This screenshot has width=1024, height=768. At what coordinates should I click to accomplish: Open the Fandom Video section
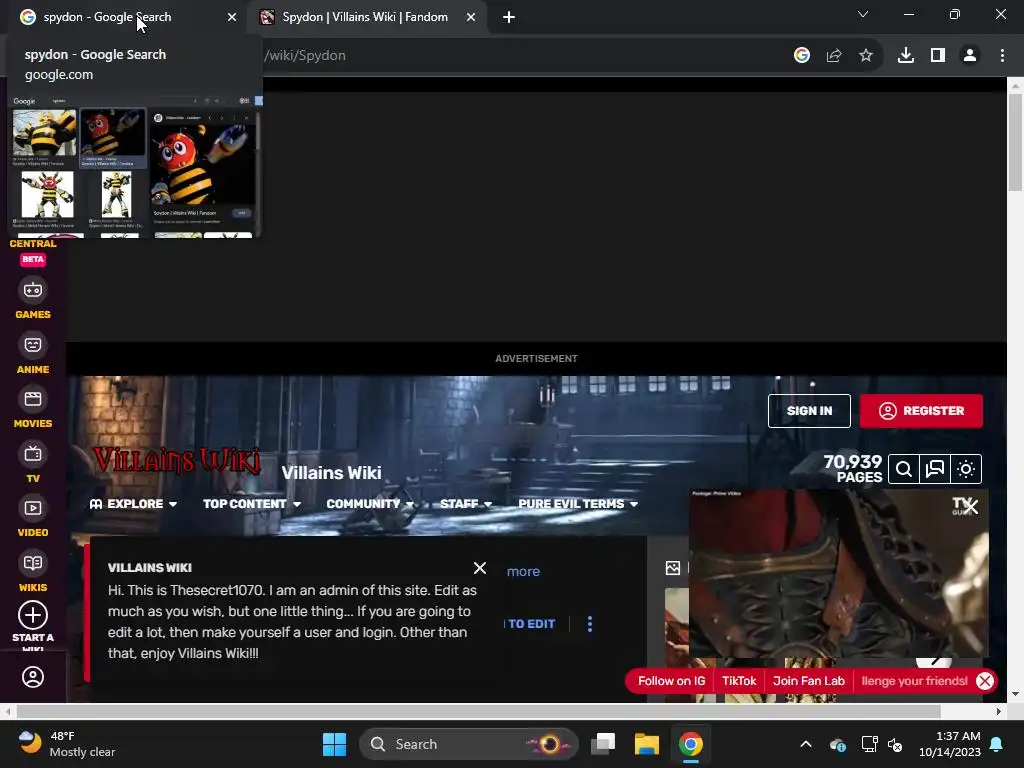33,518
